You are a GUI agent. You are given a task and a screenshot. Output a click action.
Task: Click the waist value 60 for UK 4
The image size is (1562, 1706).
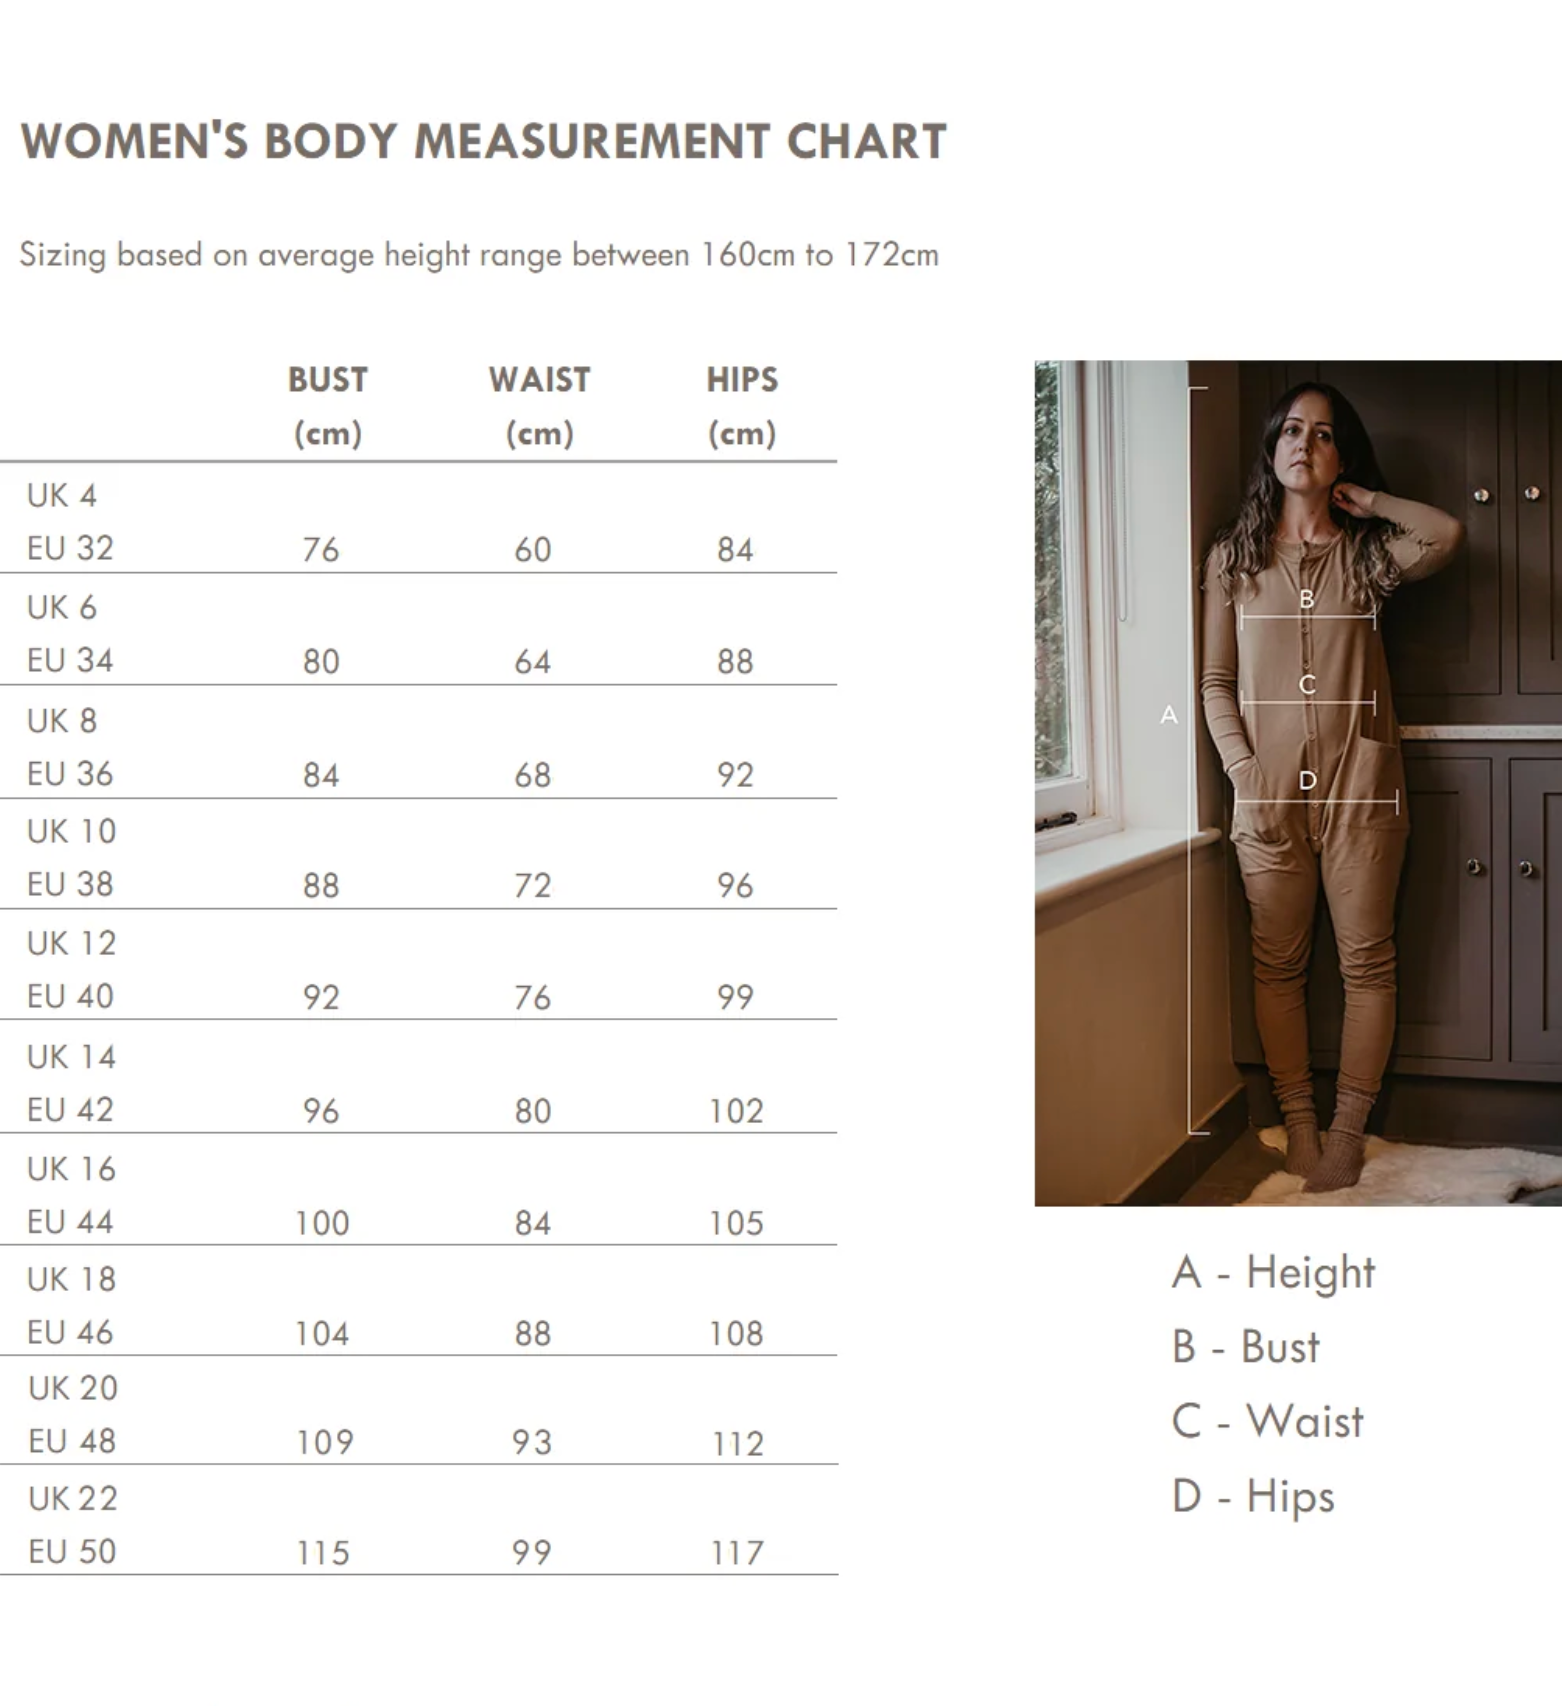point(533,549)
